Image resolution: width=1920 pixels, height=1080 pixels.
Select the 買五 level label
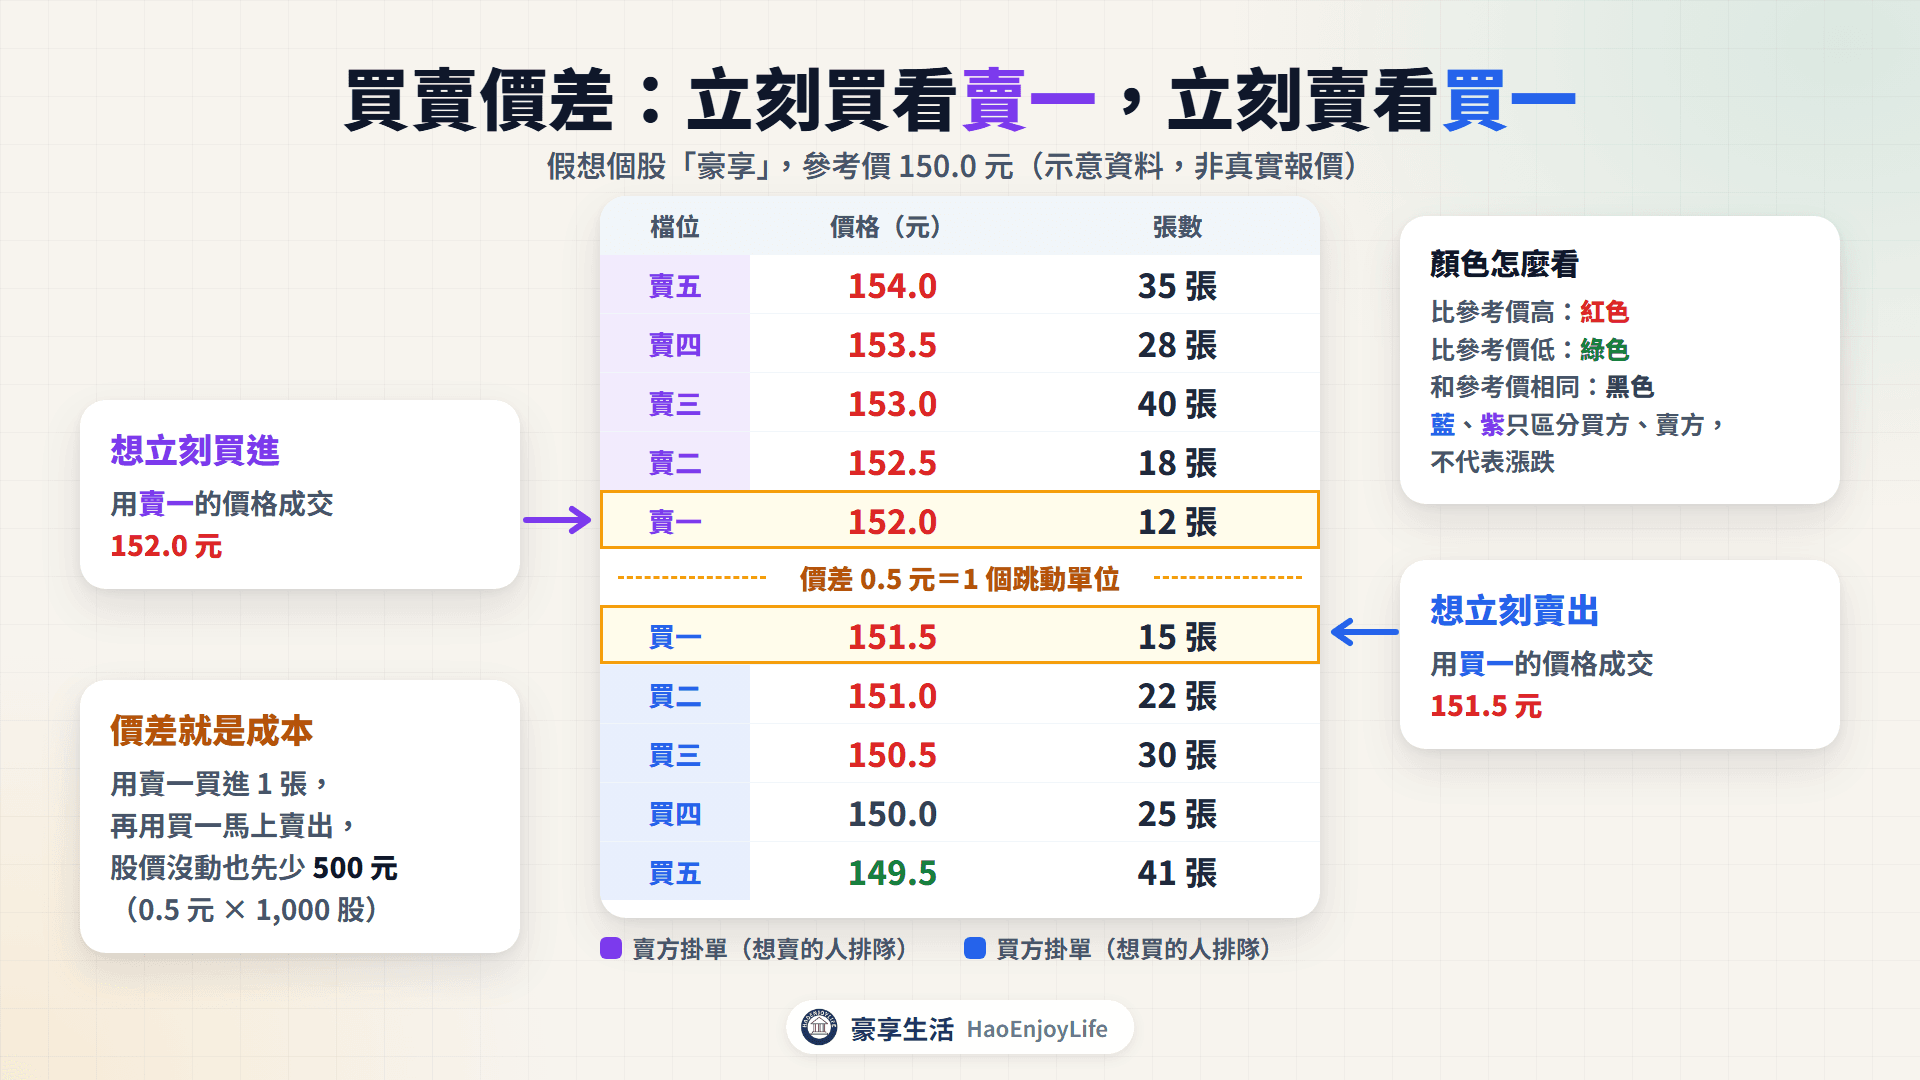click(675, 873)
